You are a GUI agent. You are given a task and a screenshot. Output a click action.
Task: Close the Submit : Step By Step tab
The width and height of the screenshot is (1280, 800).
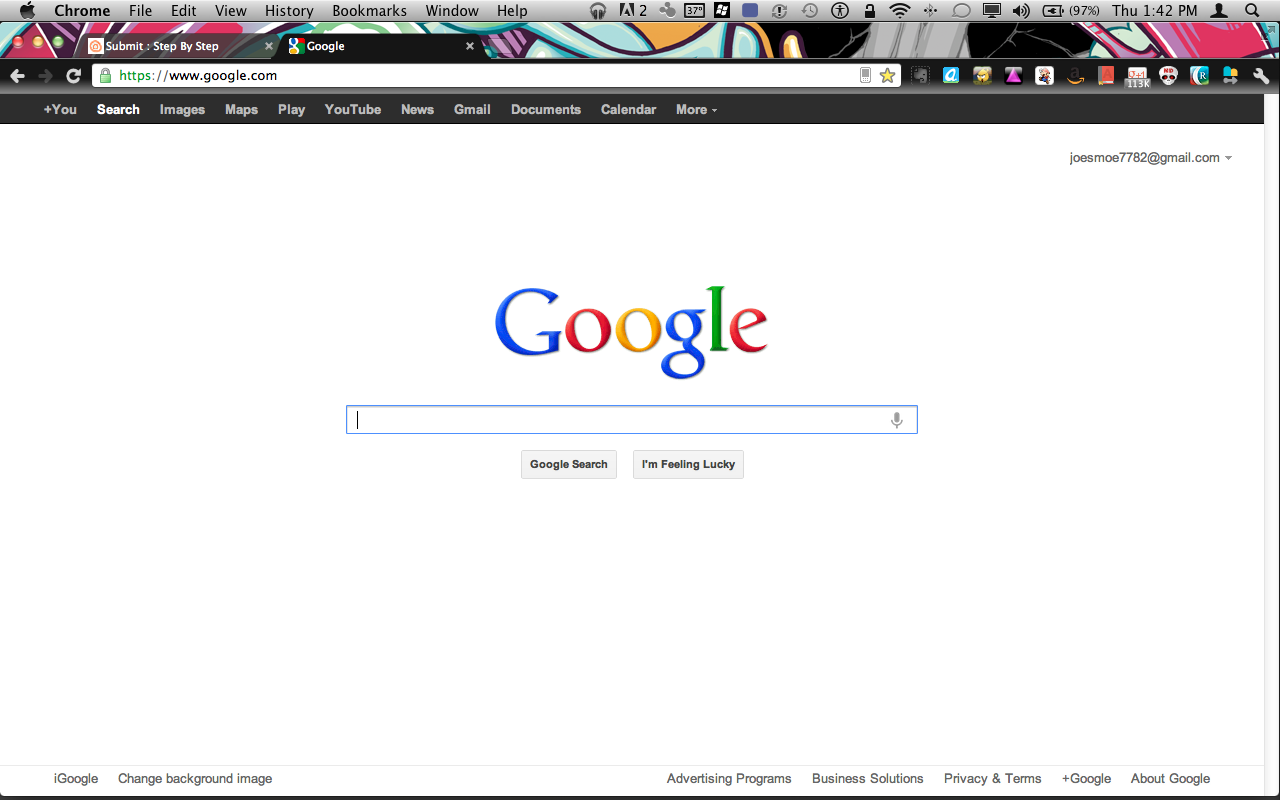coord(268,46)
